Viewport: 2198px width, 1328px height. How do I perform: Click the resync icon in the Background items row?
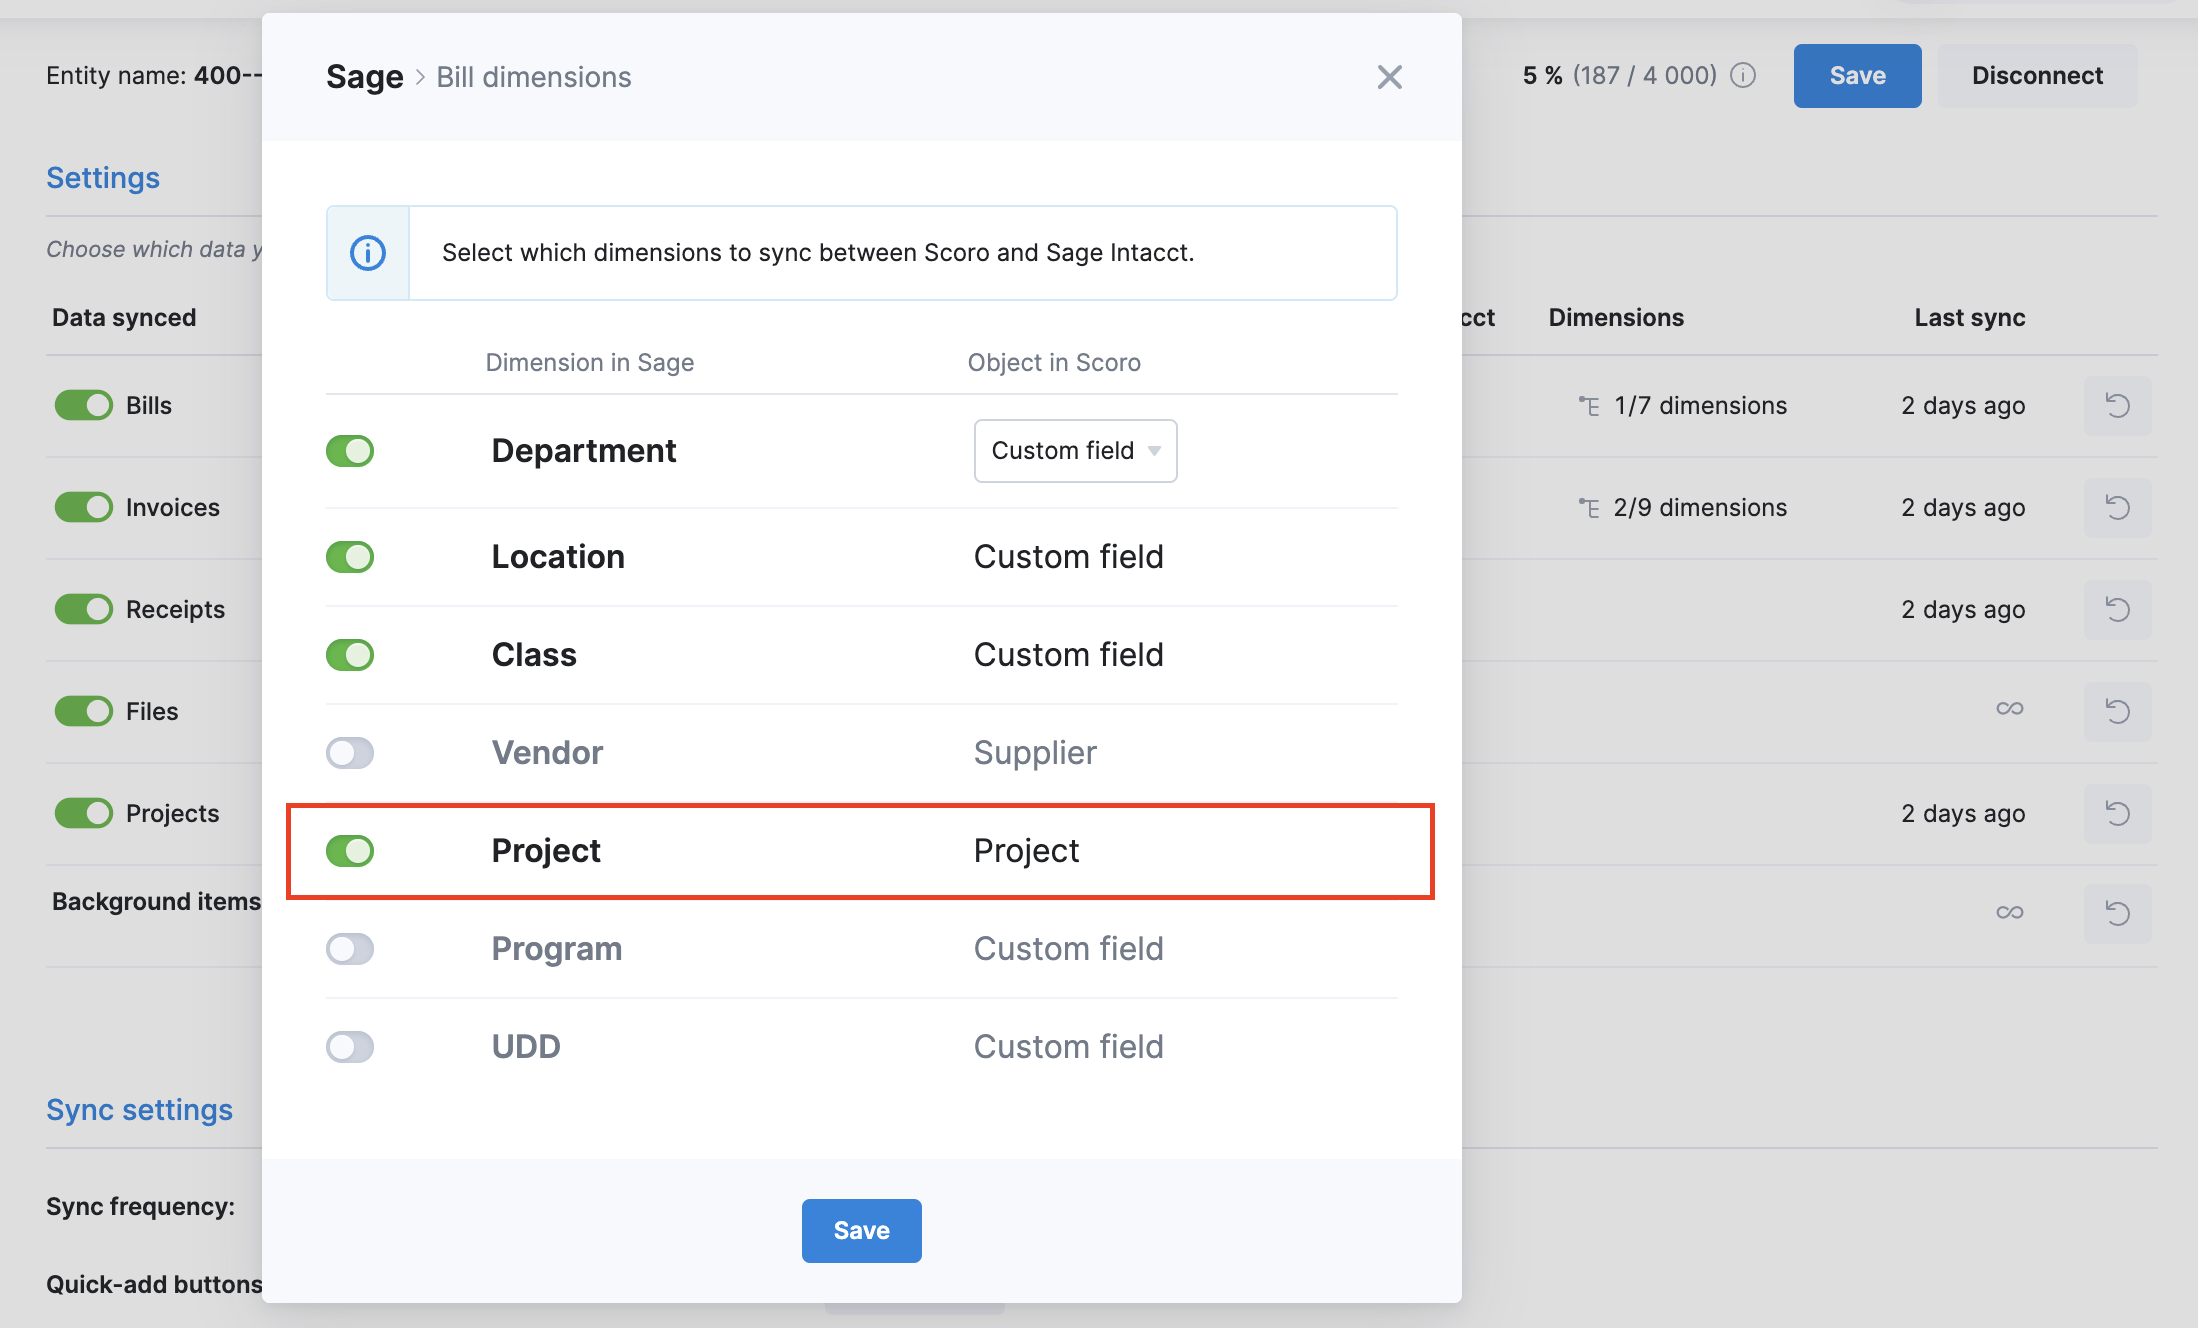pos(2117,914)
